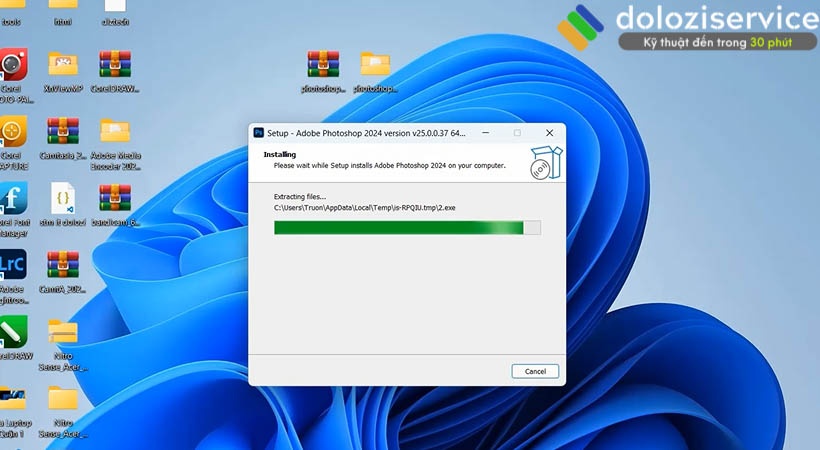Select the photoshop RAR archive on desktop
This screenshot has width=820, height=450.
click(x=323, y=64)
